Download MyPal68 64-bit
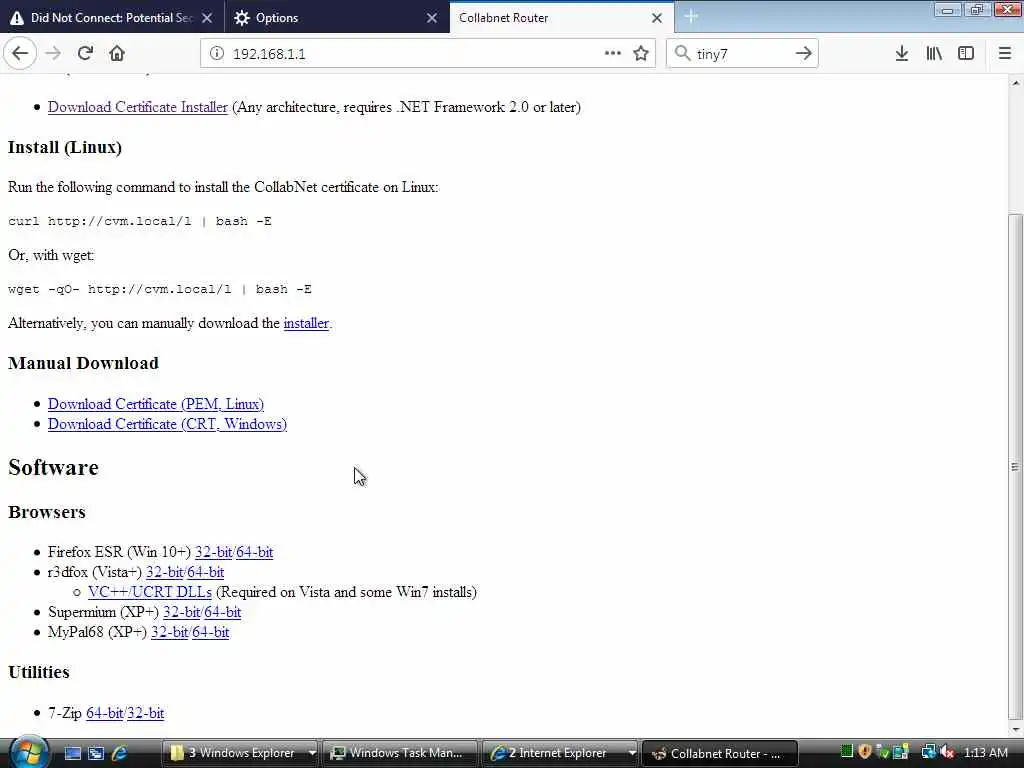 (211, 633)
